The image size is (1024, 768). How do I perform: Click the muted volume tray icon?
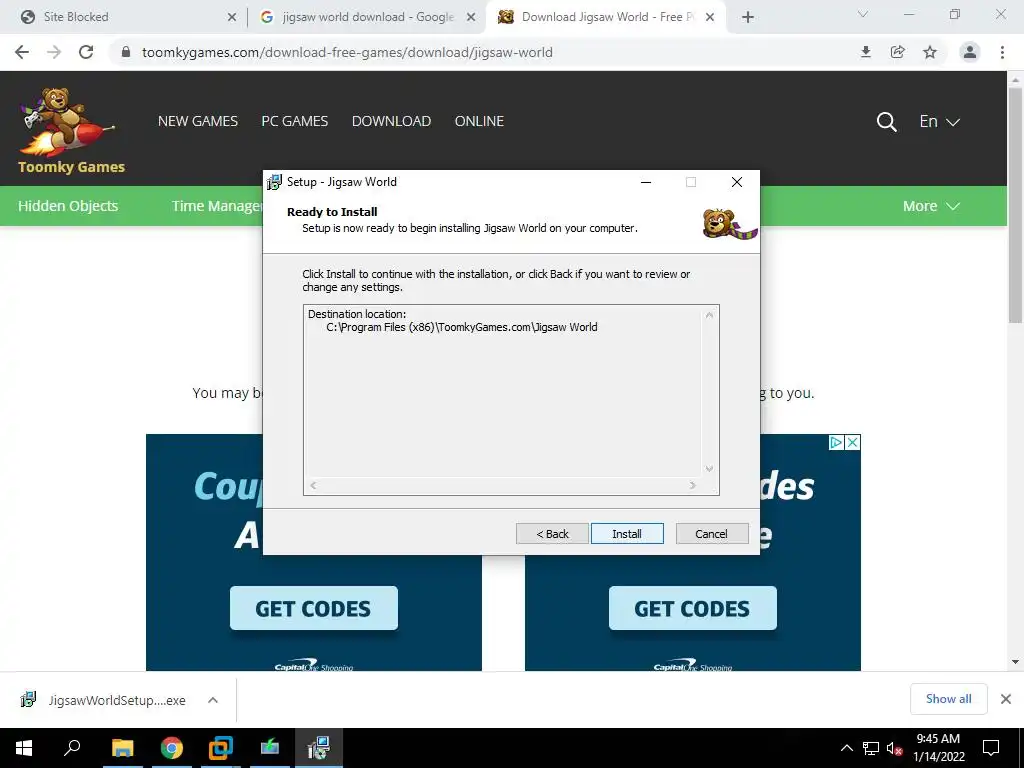click(x=894, y=748)
